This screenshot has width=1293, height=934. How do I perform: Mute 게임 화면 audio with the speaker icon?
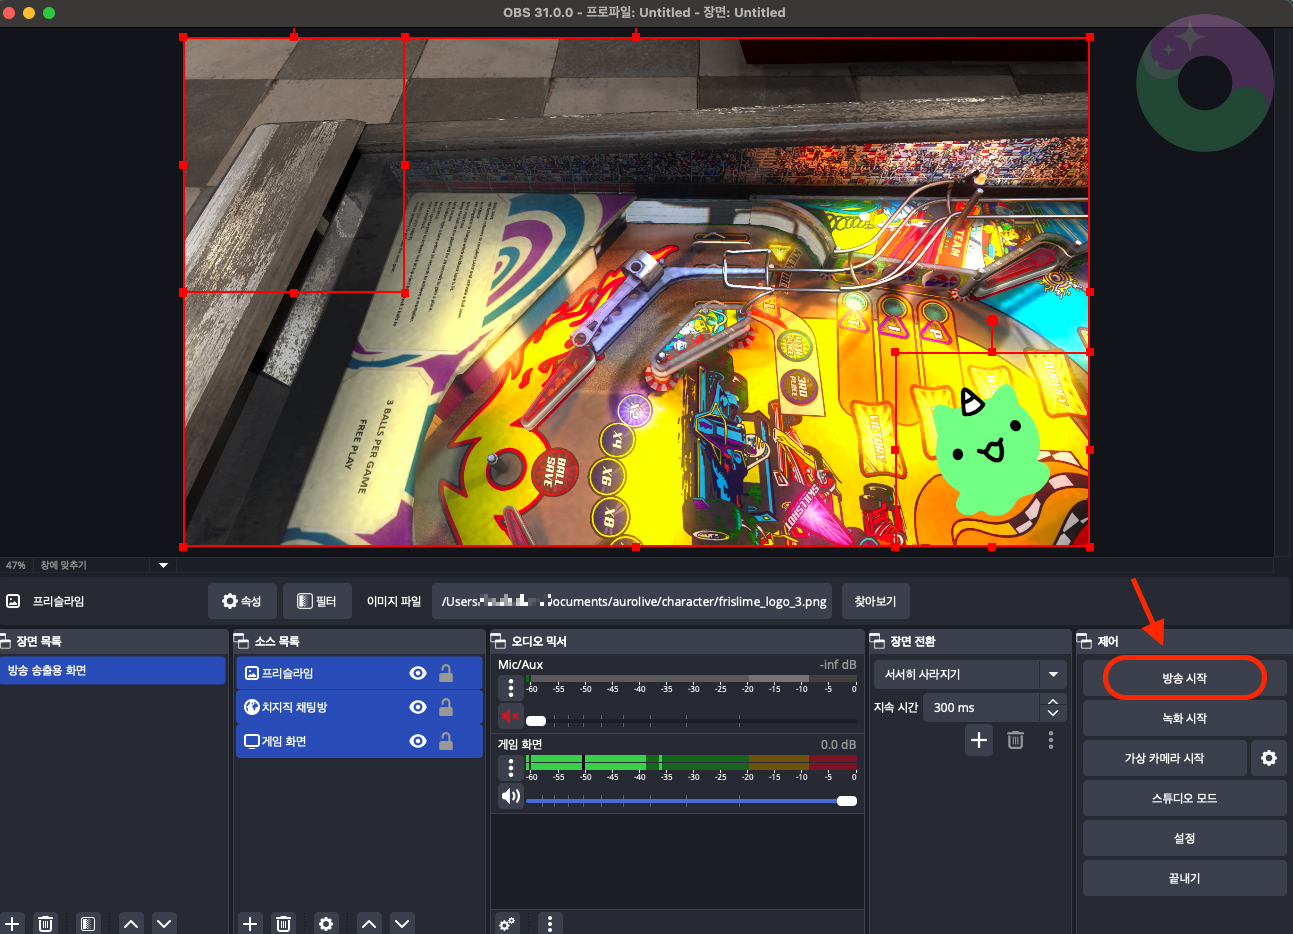[x=511, y=796]
